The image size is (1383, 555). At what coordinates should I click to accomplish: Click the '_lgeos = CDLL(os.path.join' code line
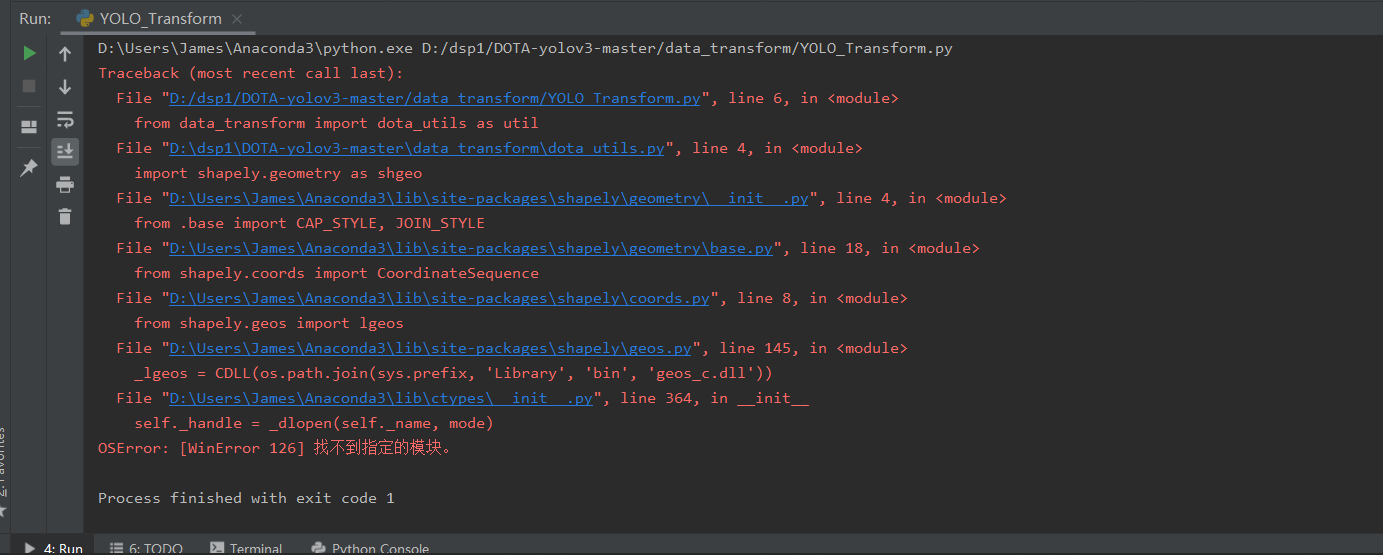[x=454, y=373]
